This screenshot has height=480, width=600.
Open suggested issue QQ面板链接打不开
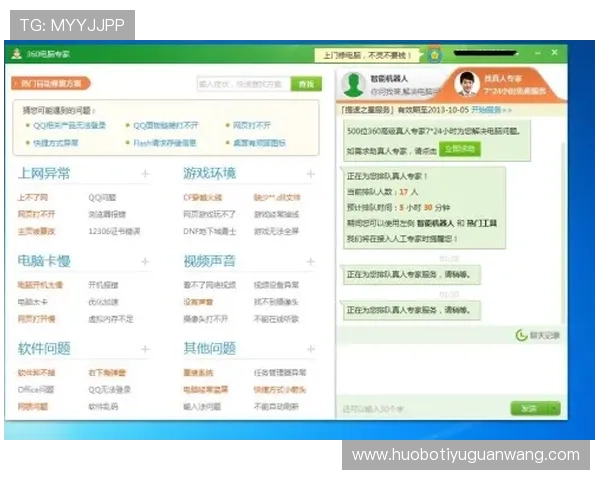(x=166, y=126)
